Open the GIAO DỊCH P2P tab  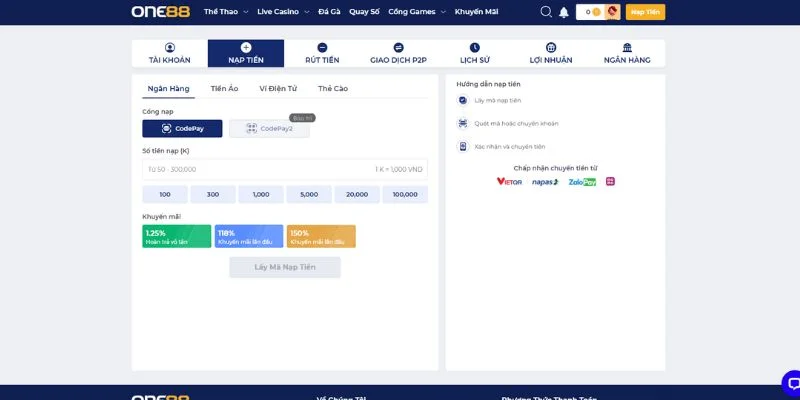[x=398, y=54]
